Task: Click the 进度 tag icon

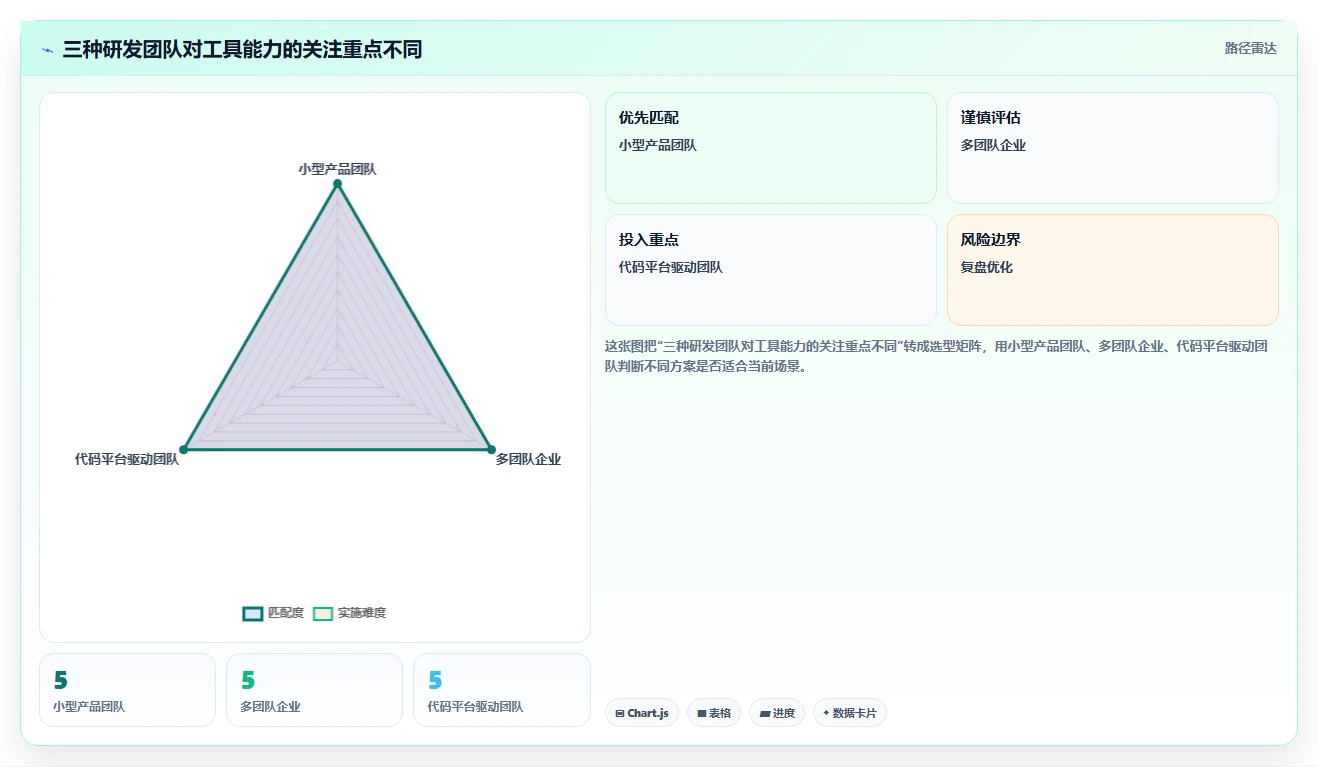Action: click(764, 714)
